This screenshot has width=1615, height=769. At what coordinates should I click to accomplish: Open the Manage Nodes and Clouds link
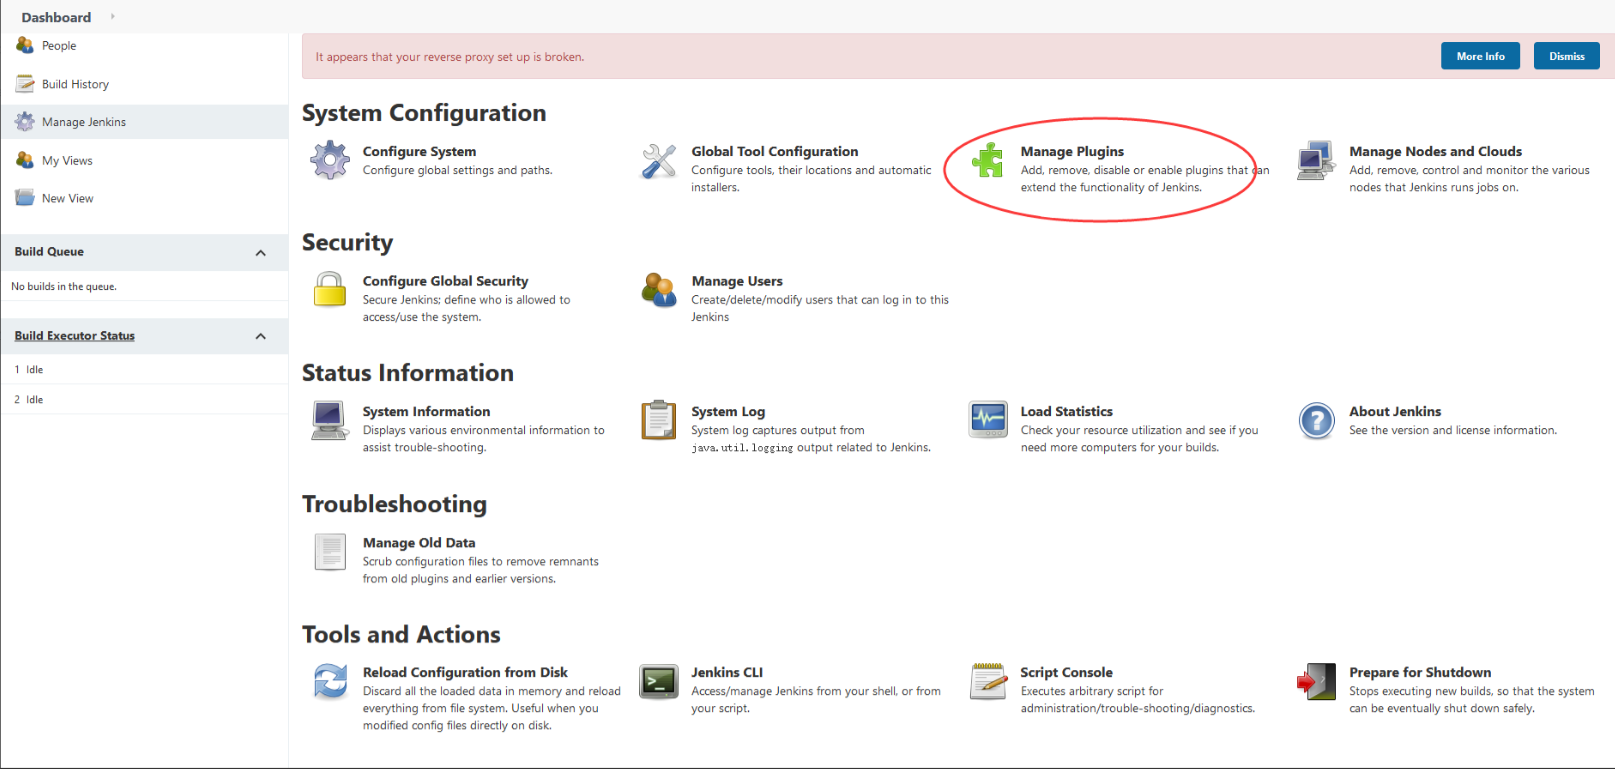click(x=1435, y=151)
